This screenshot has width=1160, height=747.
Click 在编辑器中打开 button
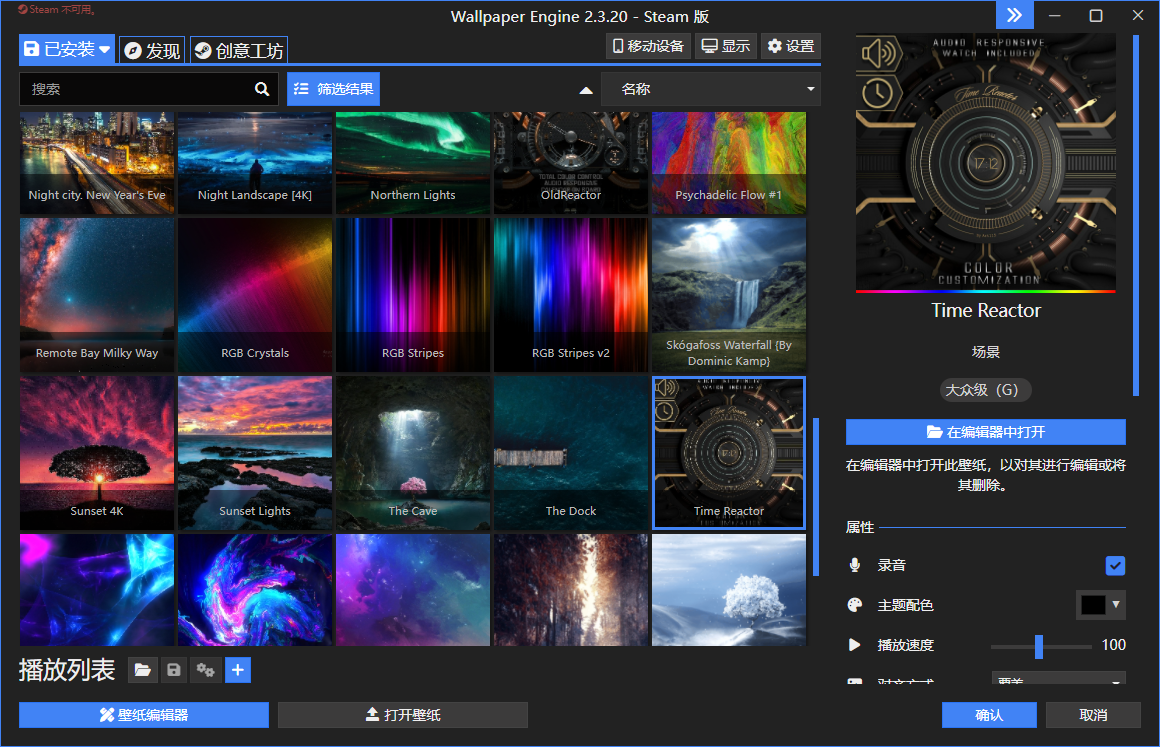coord(985,432)
